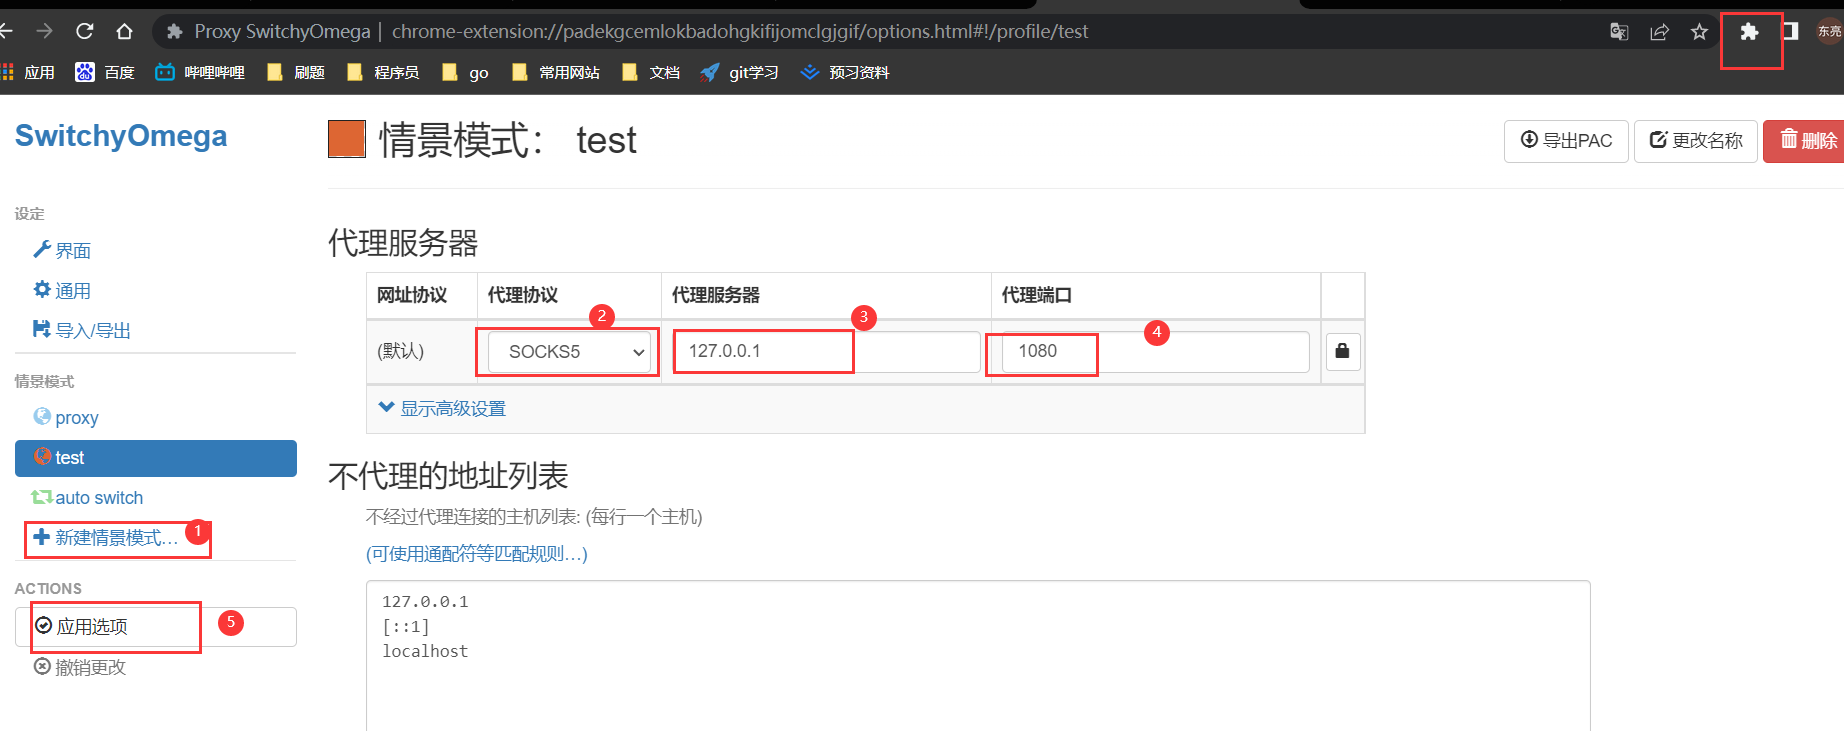Open the extensions puzzle icon
1844x731 pixels.
1749,32
